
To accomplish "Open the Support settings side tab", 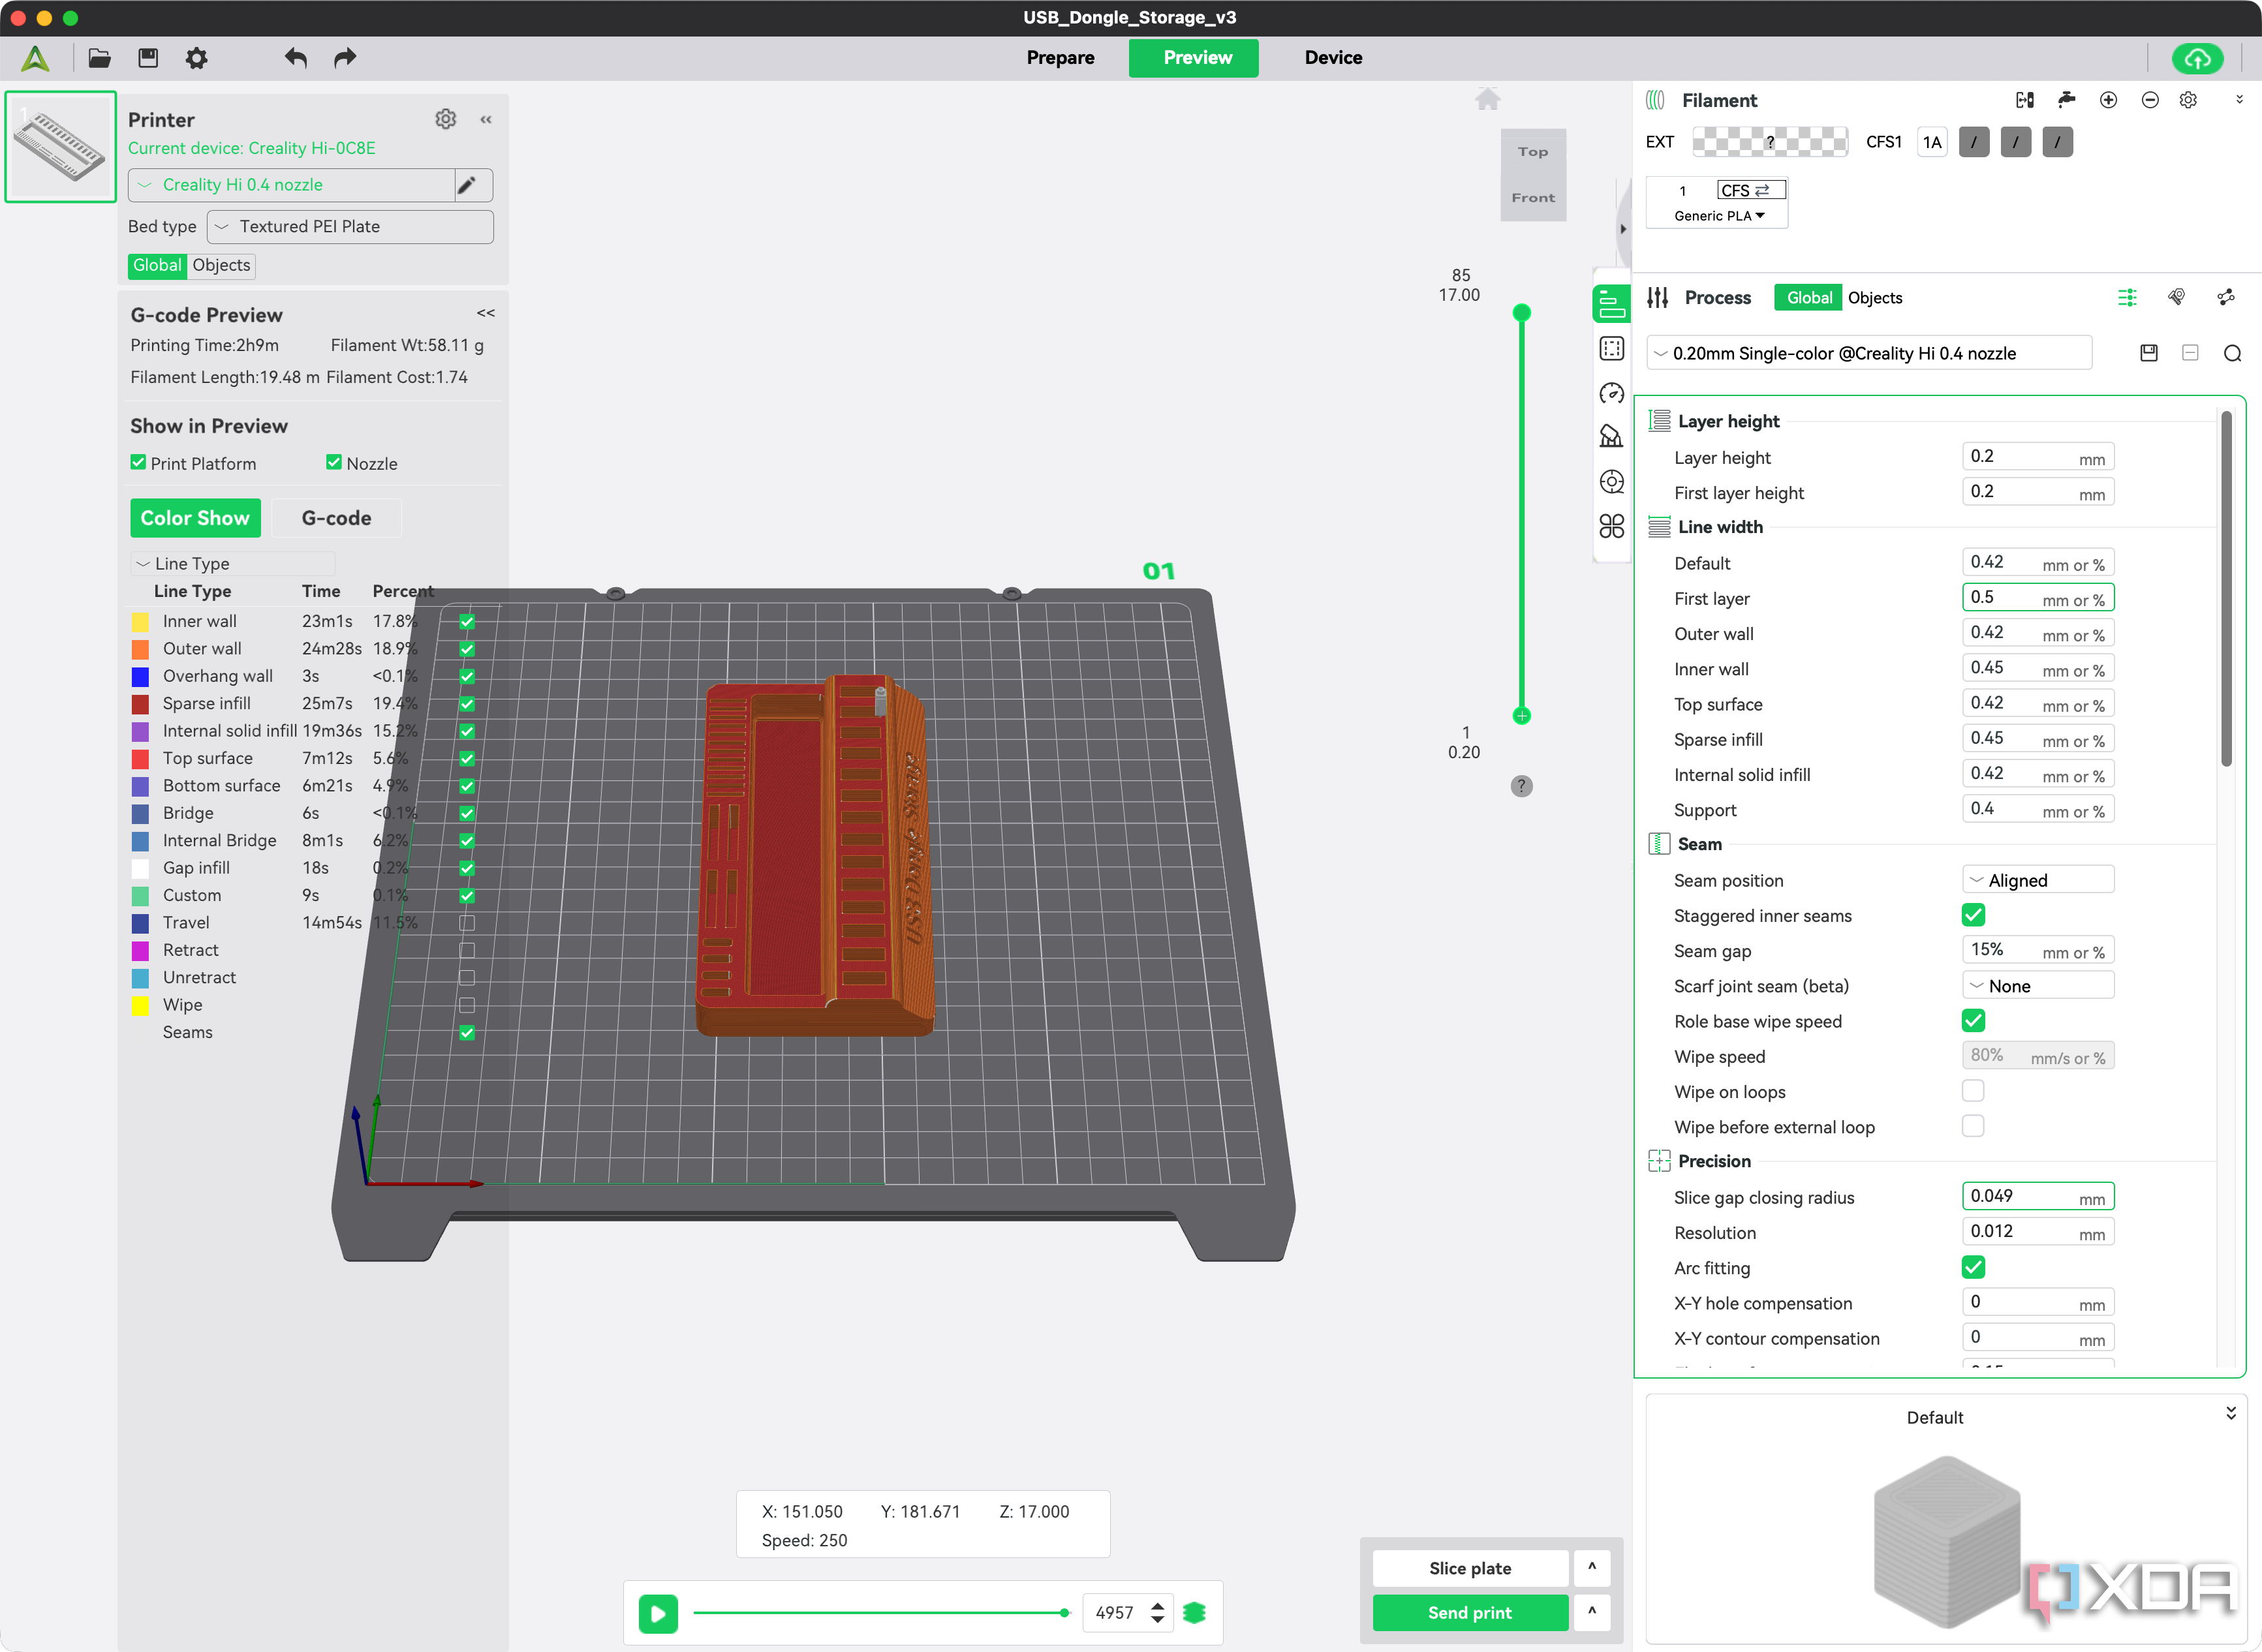I will [x=1612, y=437].
